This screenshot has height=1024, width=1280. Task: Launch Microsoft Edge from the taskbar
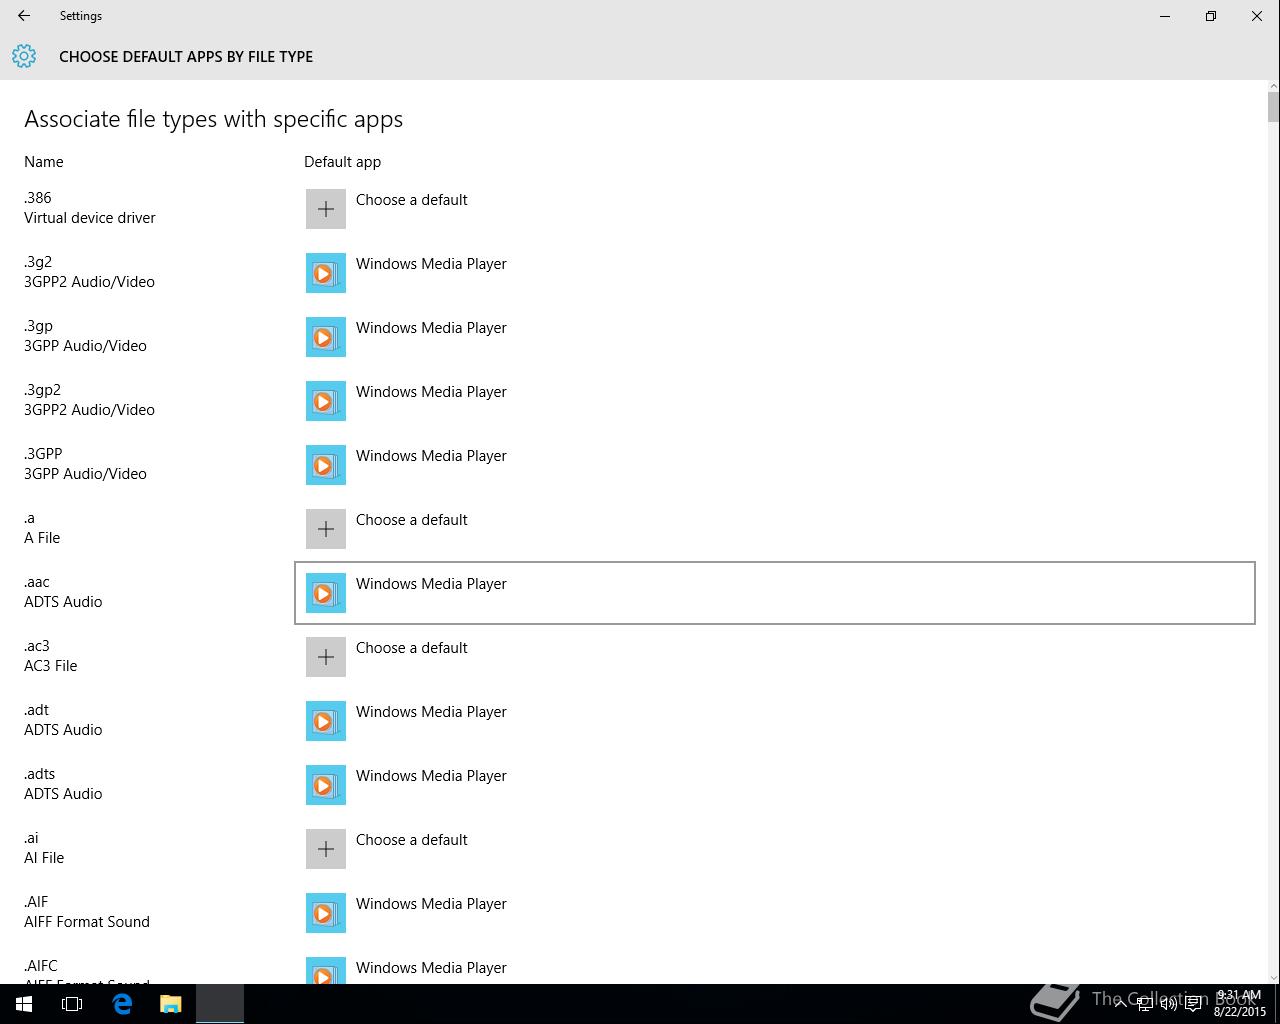point(122,1004)
